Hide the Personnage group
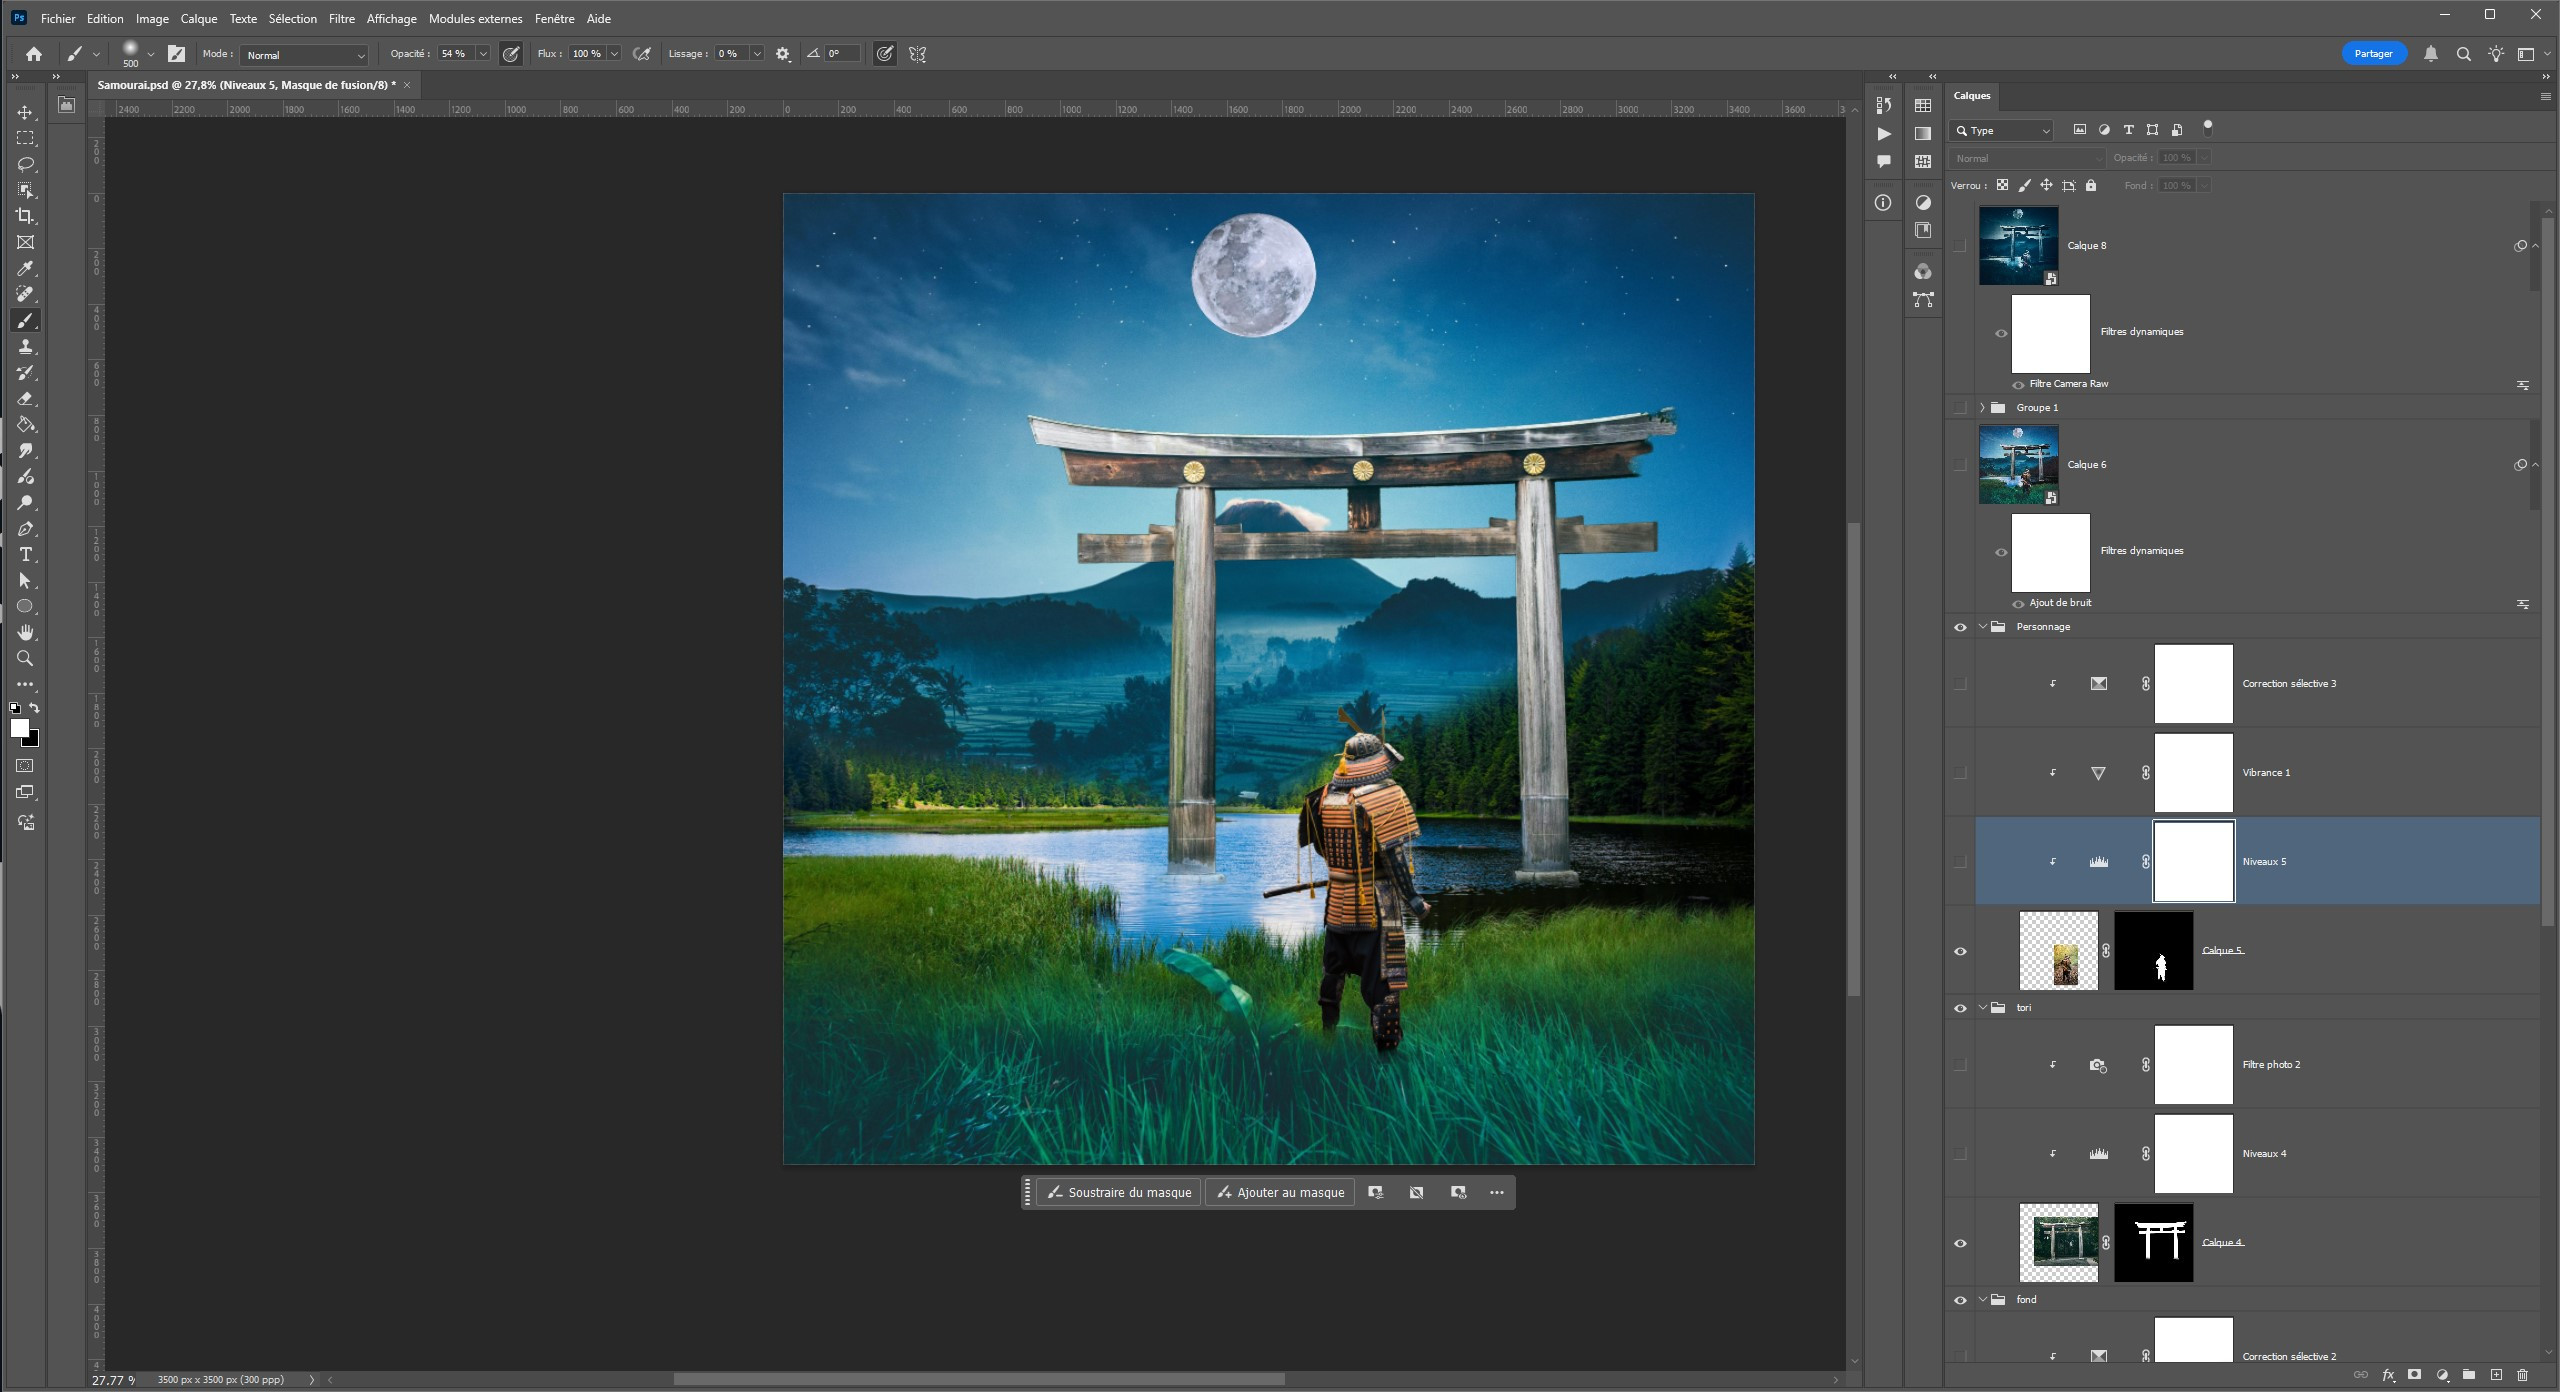Viewport: 2560px width, 1392px height. (x=1960, y=627)
